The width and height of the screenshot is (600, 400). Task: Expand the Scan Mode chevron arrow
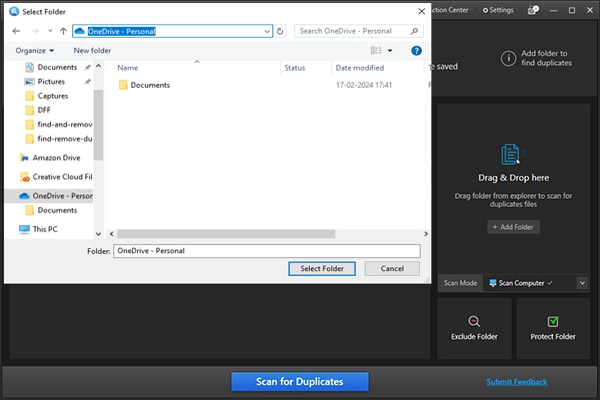click(582, 283)
